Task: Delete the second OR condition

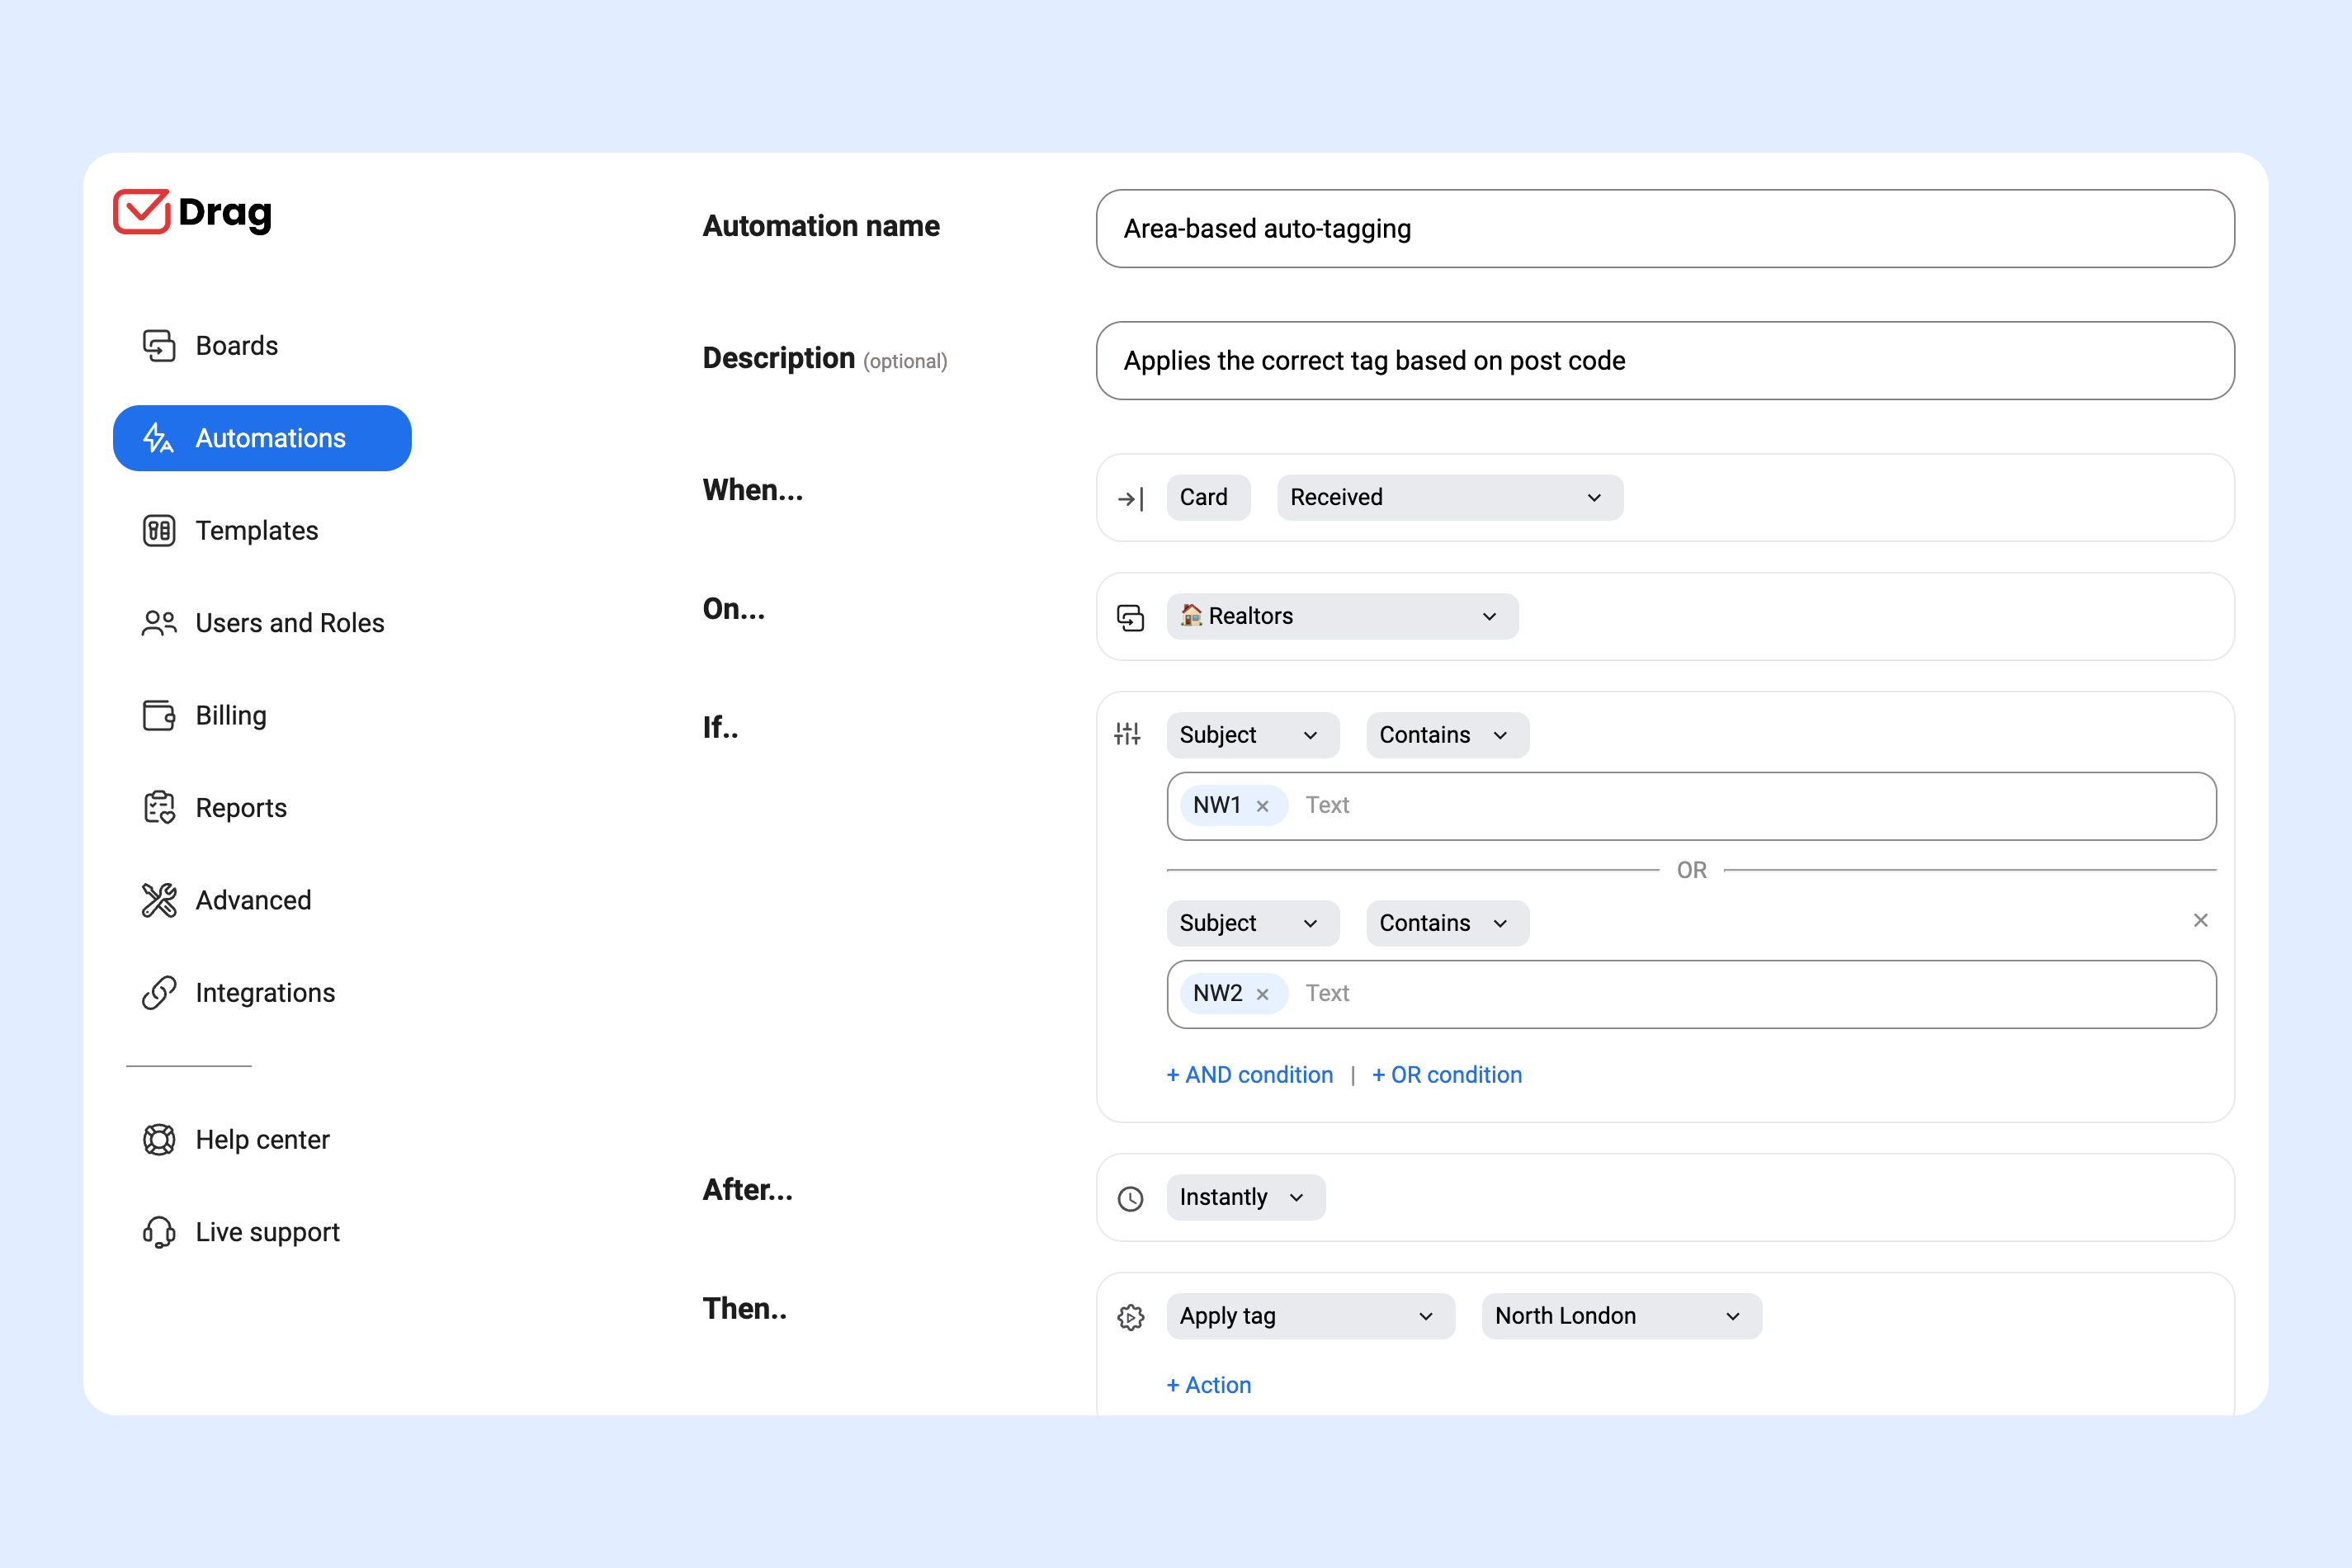Action: tap(2201, 920)
